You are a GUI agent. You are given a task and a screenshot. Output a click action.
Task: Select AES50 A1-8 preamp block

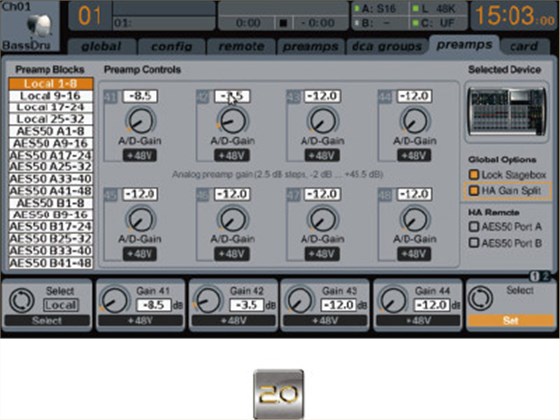point(51,131)
